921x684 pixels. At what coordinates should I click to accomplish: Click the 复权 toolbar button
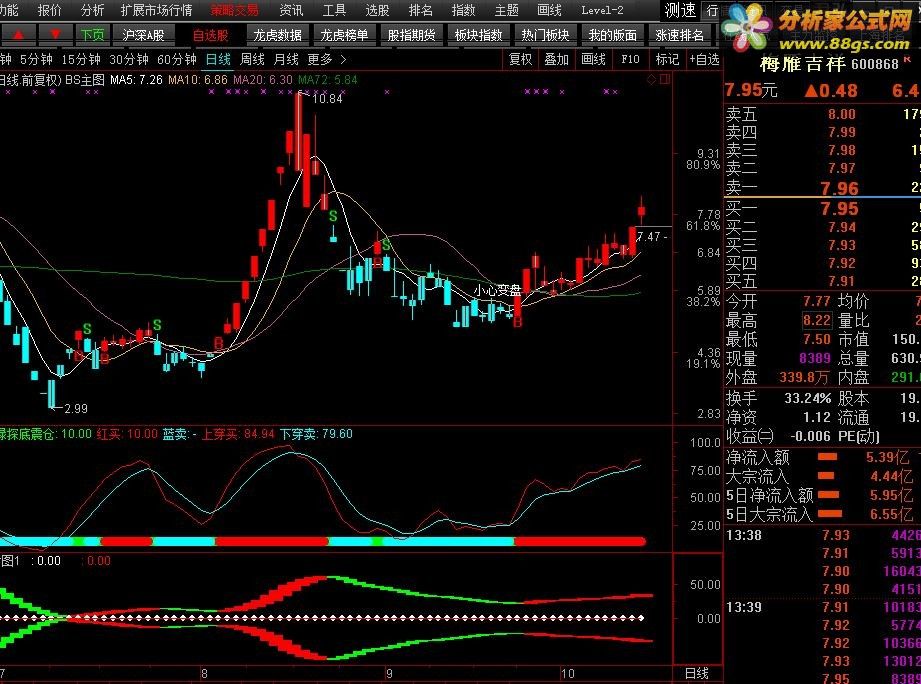(x=520, y=59)
